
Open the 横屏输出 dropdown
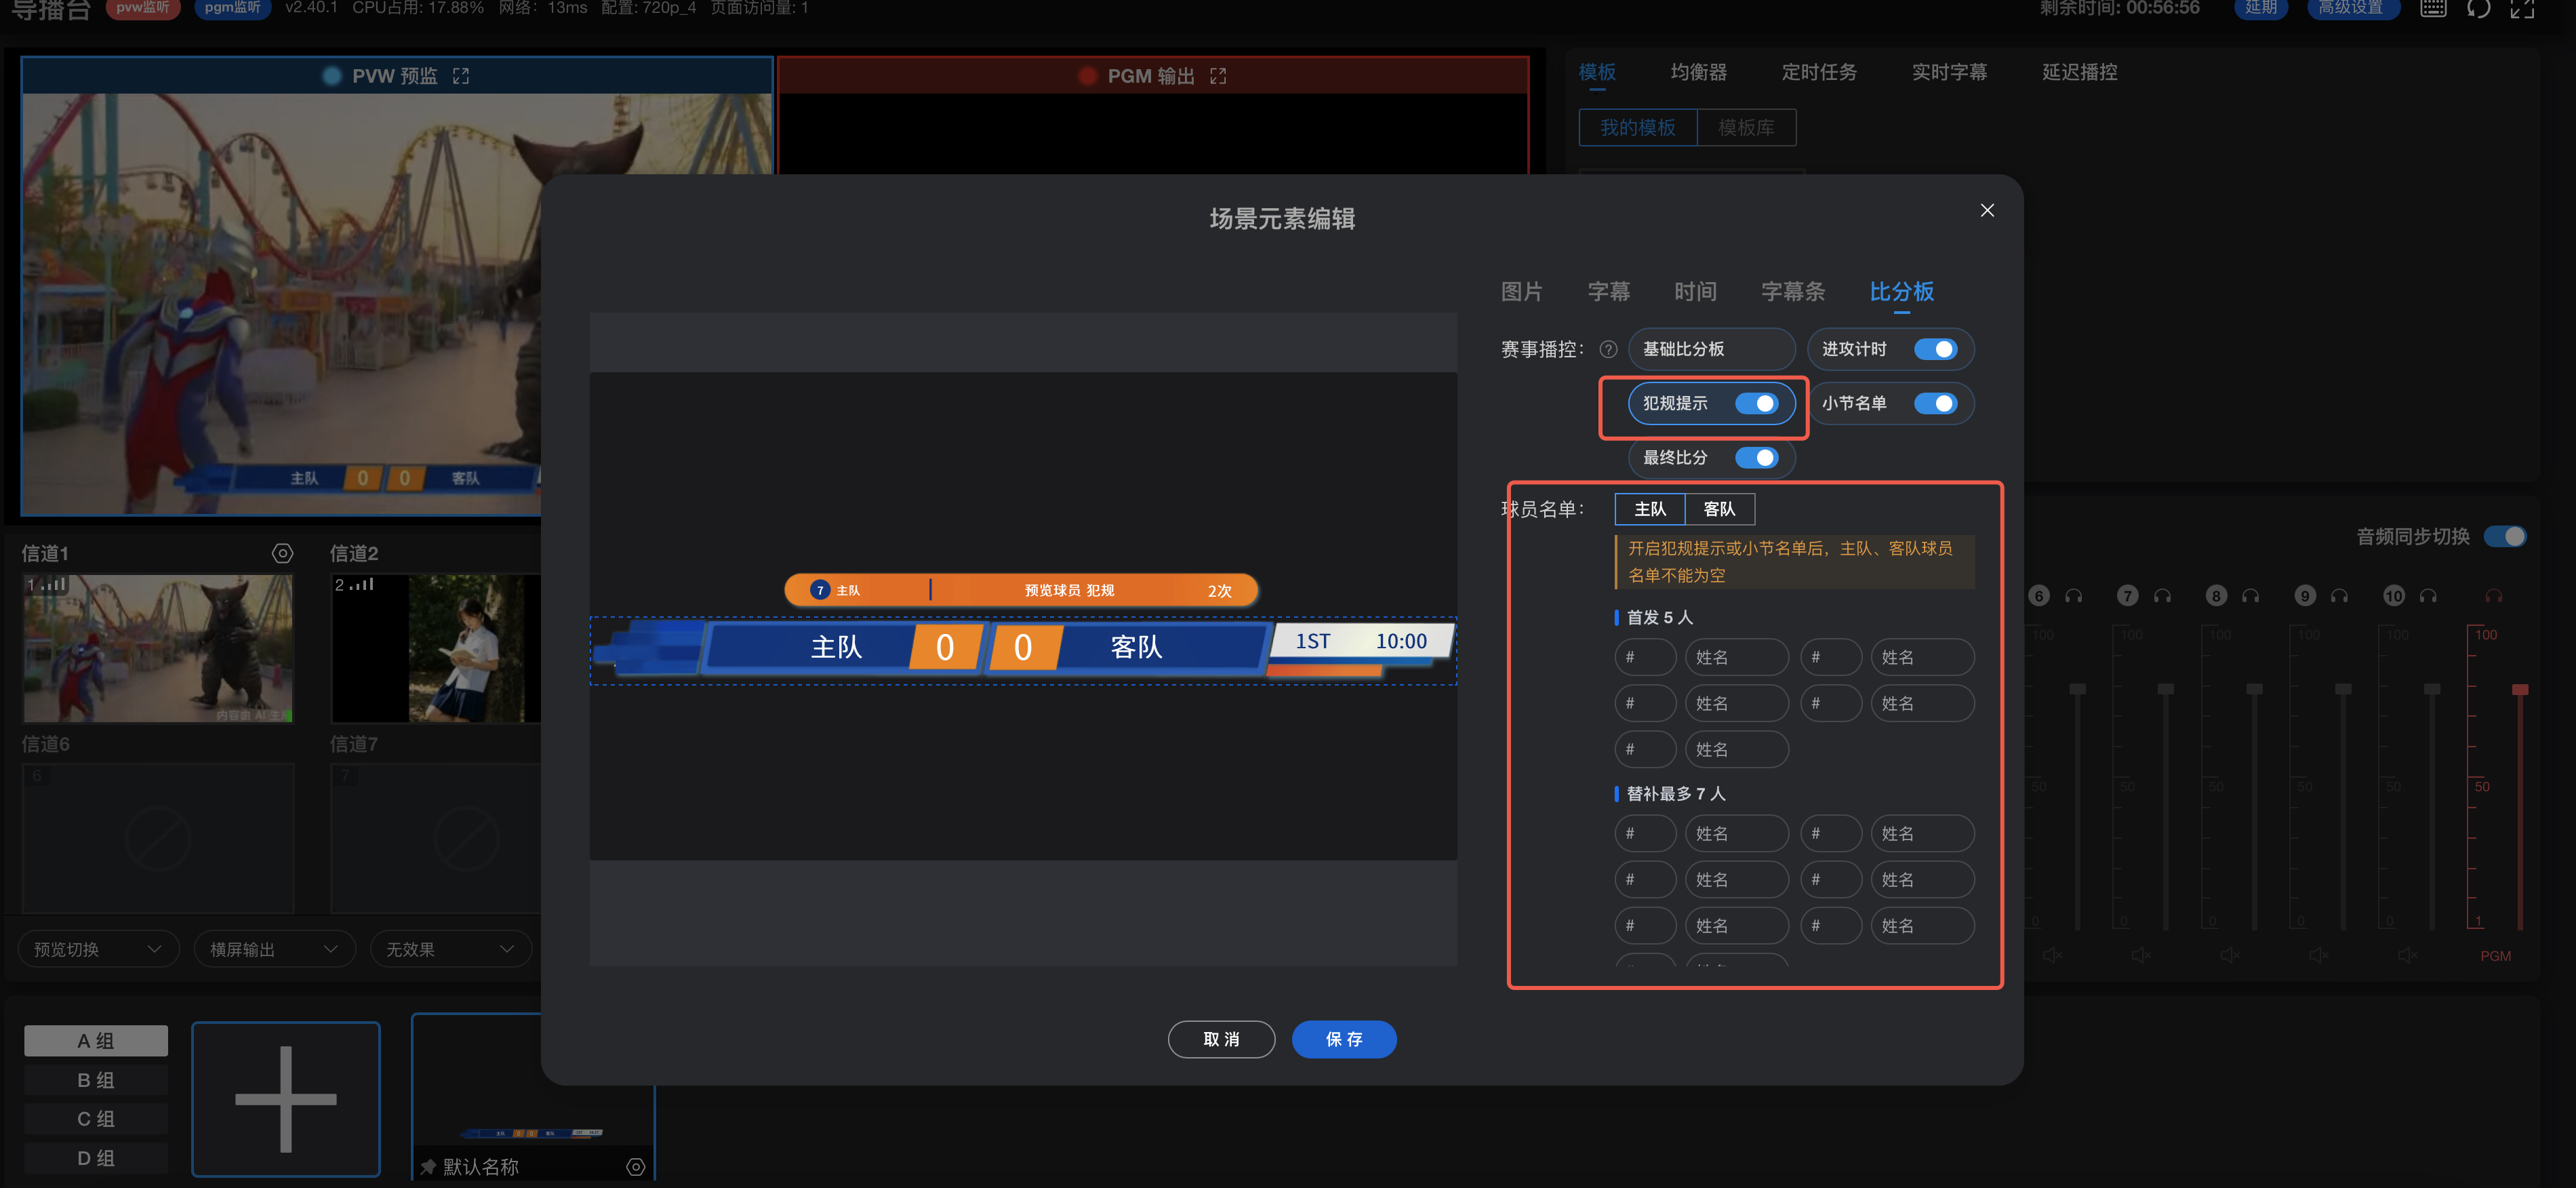click(x=274, y=949)
